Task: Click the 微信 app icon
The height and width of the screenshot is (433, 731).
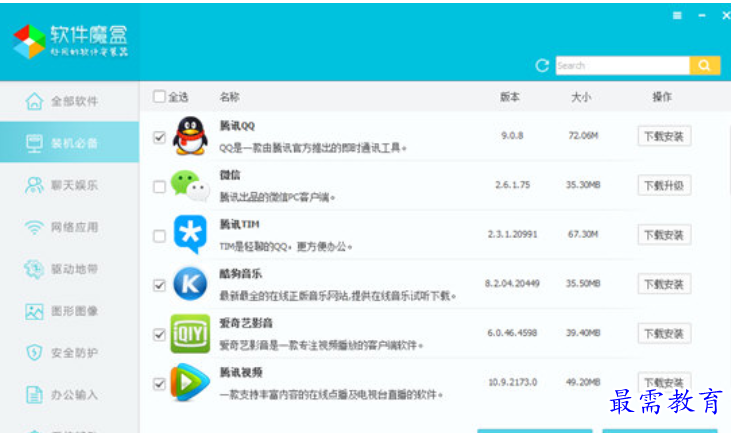Action: 190,186
